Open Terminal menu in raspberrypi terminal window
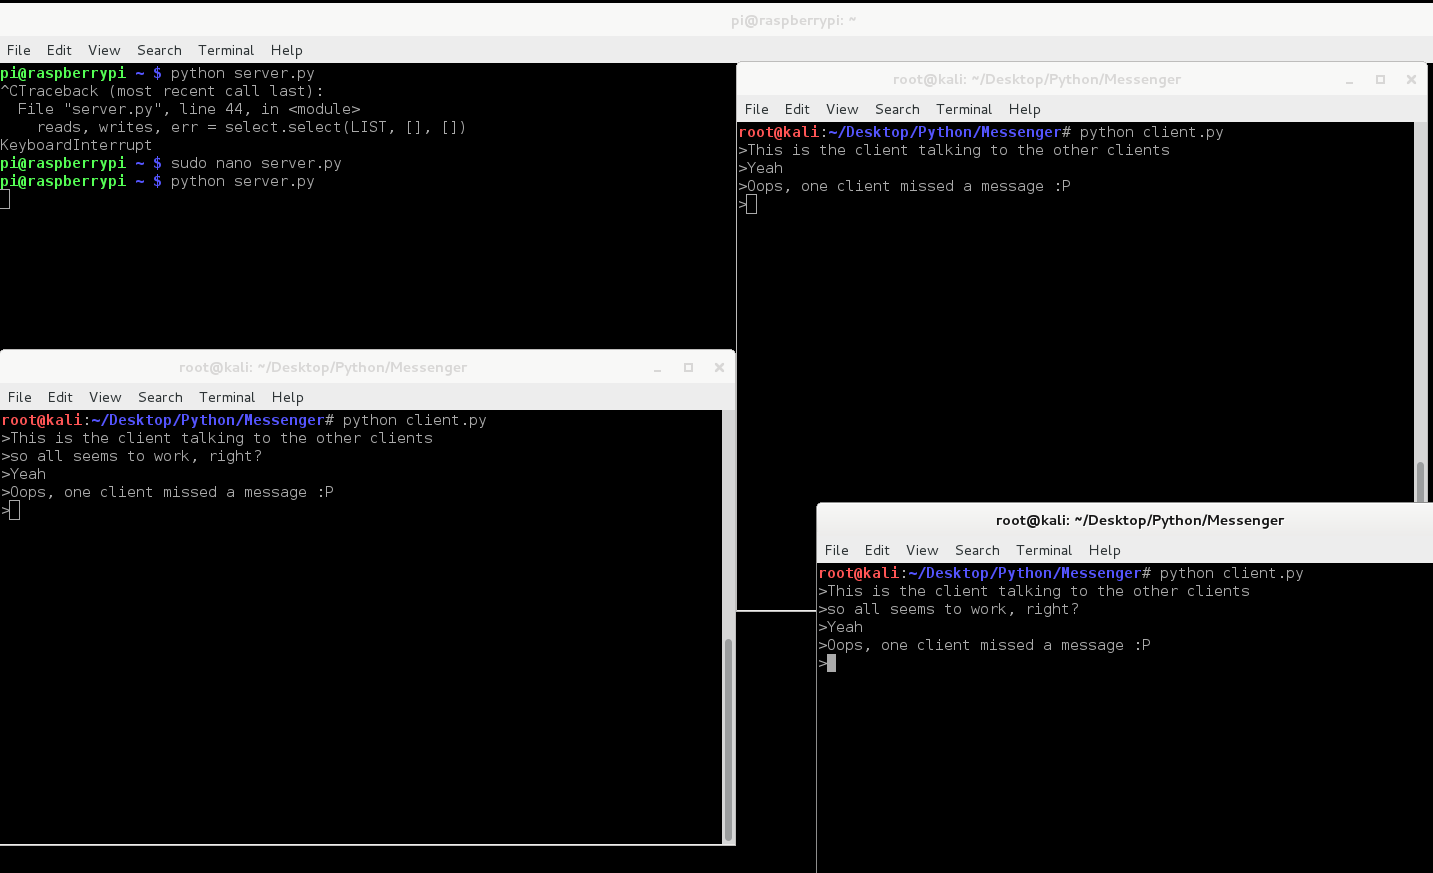 tap(226, 50)
